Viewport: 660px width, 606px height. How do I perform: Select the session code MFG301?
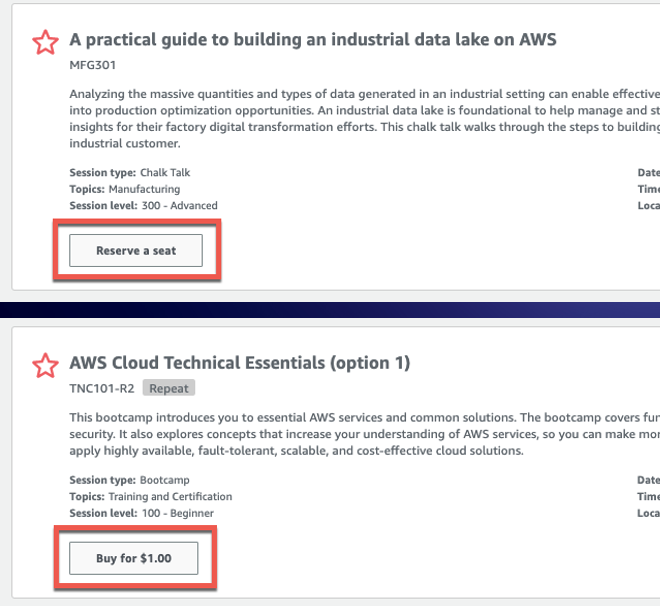tap(93, 65)
